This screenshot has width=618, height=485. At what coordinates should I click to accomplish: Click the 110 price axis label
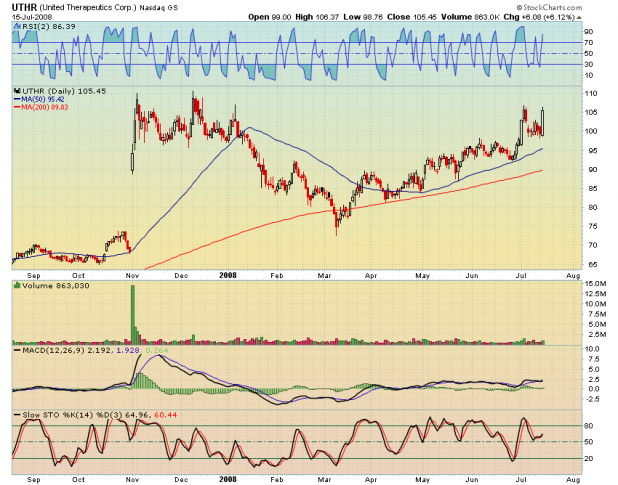pyautogui.click(x=591, y=94)
